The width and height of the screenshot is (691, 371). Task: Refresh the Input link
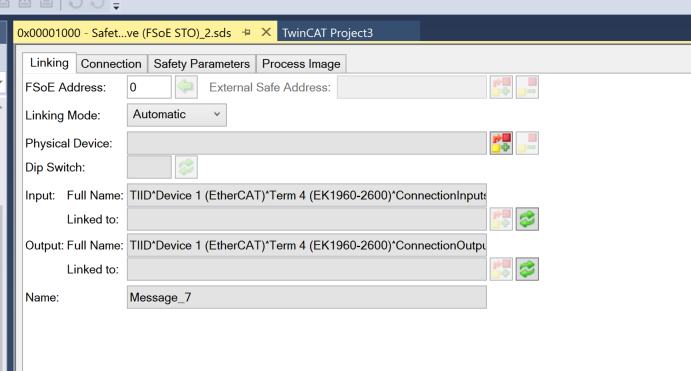pos(527,219)
